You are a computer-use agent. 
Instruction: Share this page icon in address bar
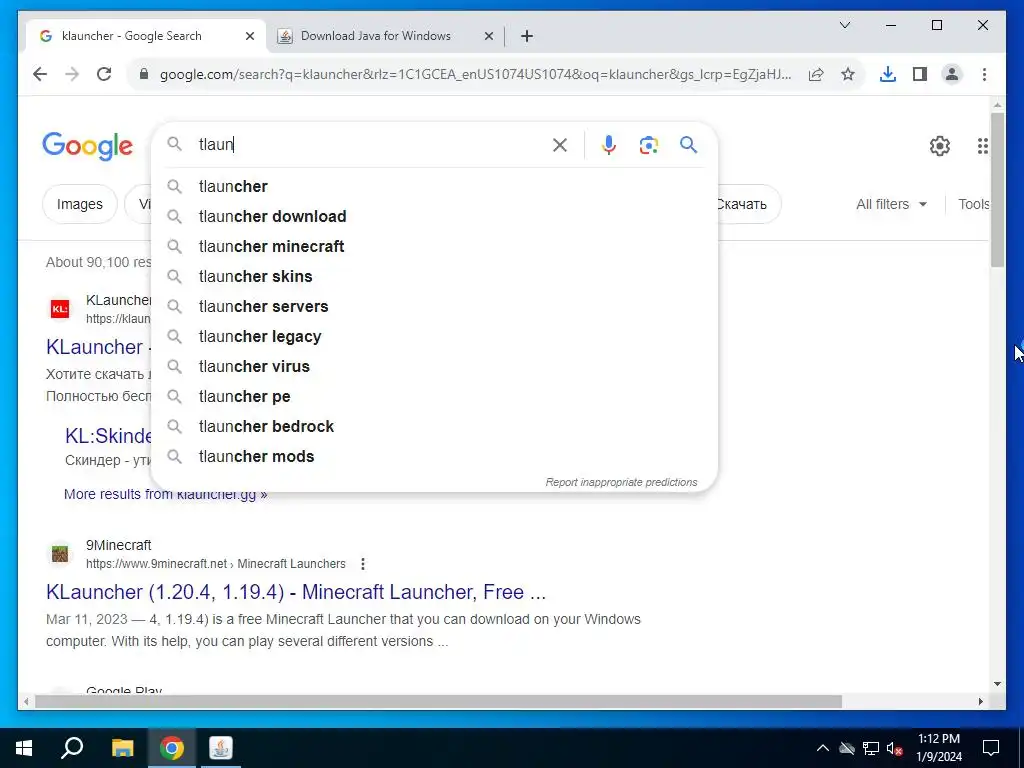(816, 74)
